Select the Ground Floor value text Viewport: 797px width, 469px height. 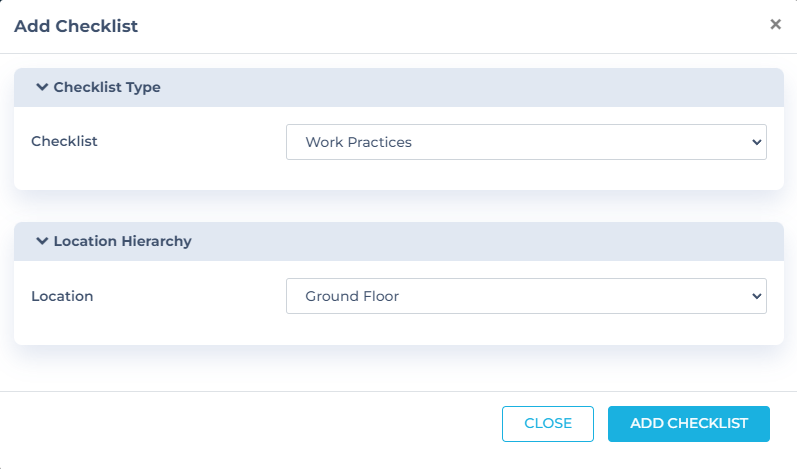point(352,296)
